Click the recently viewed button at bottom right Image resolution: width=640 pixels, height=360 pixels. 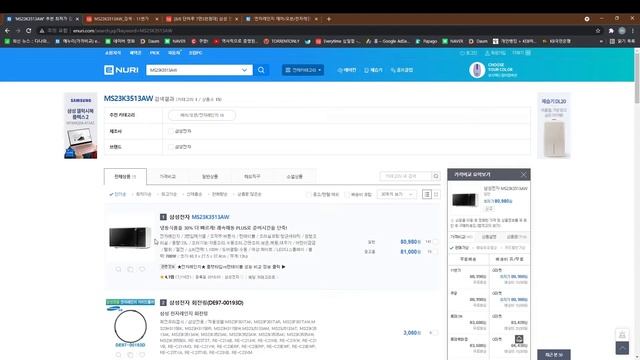click(x=554, y=355)
